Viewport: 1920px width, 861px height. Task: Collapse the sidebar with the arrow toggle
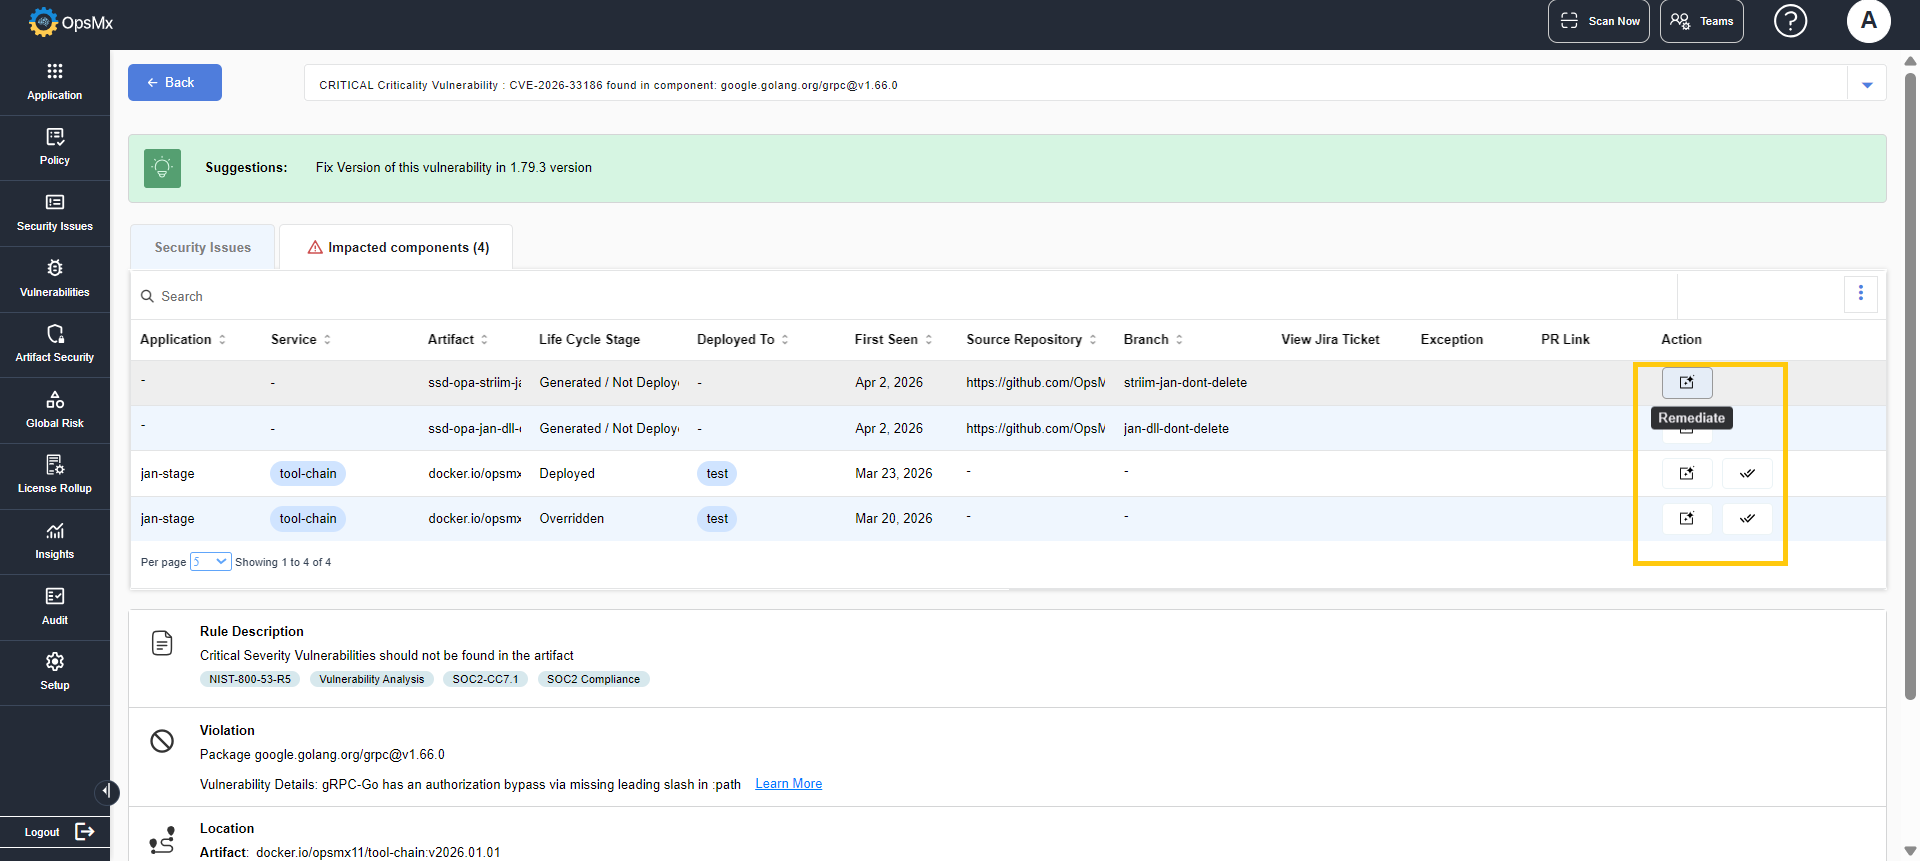coord(107,792)
